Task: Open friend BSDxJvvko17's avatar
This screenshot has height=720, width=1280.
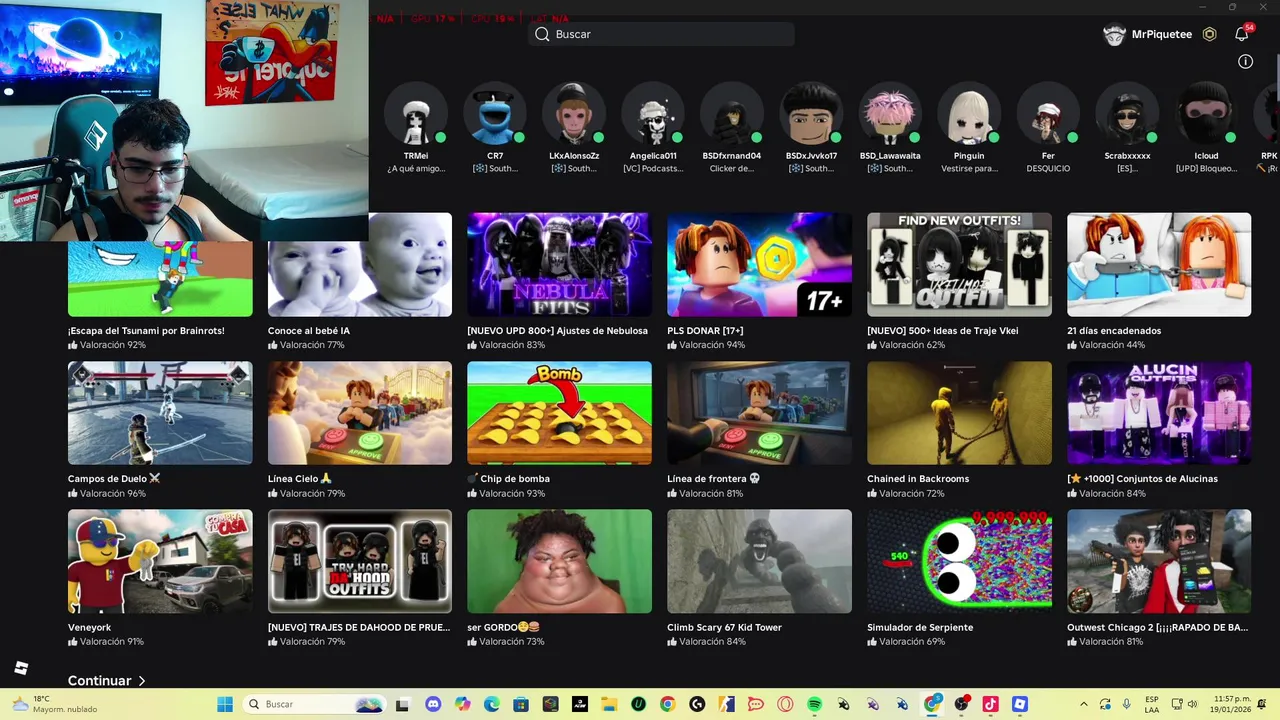Action: (x=811, y=114)
